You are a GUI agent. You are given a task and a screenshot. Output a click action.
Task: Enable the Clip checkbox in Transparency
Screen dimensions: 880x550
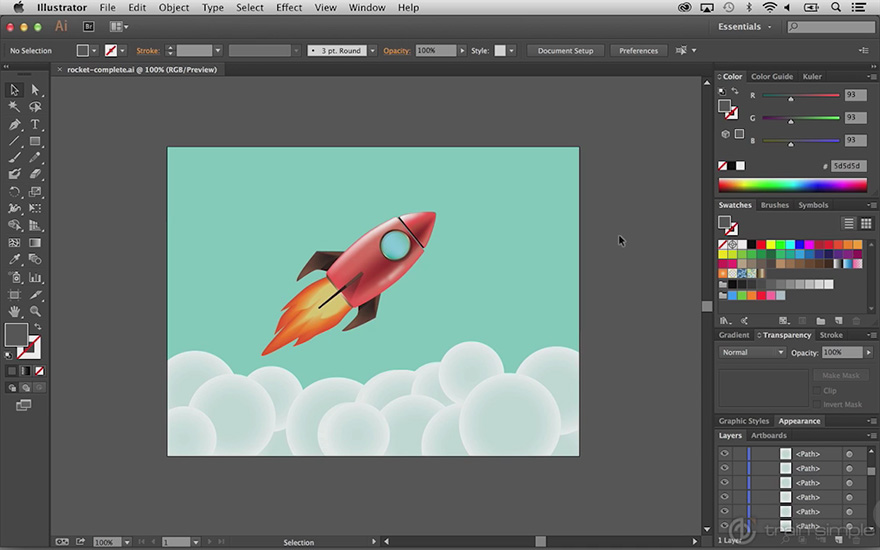[x=818, y=391]
